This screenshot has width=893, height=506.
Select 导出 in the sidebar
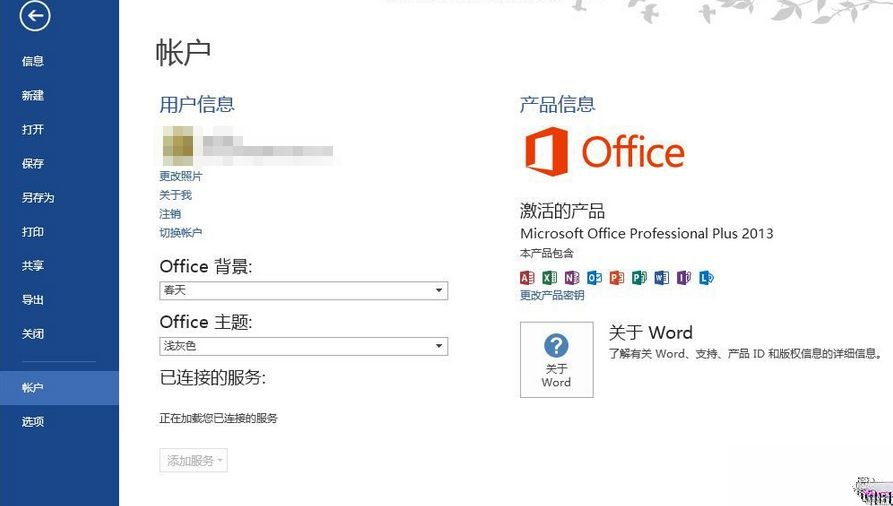click(x=33, y=300)
